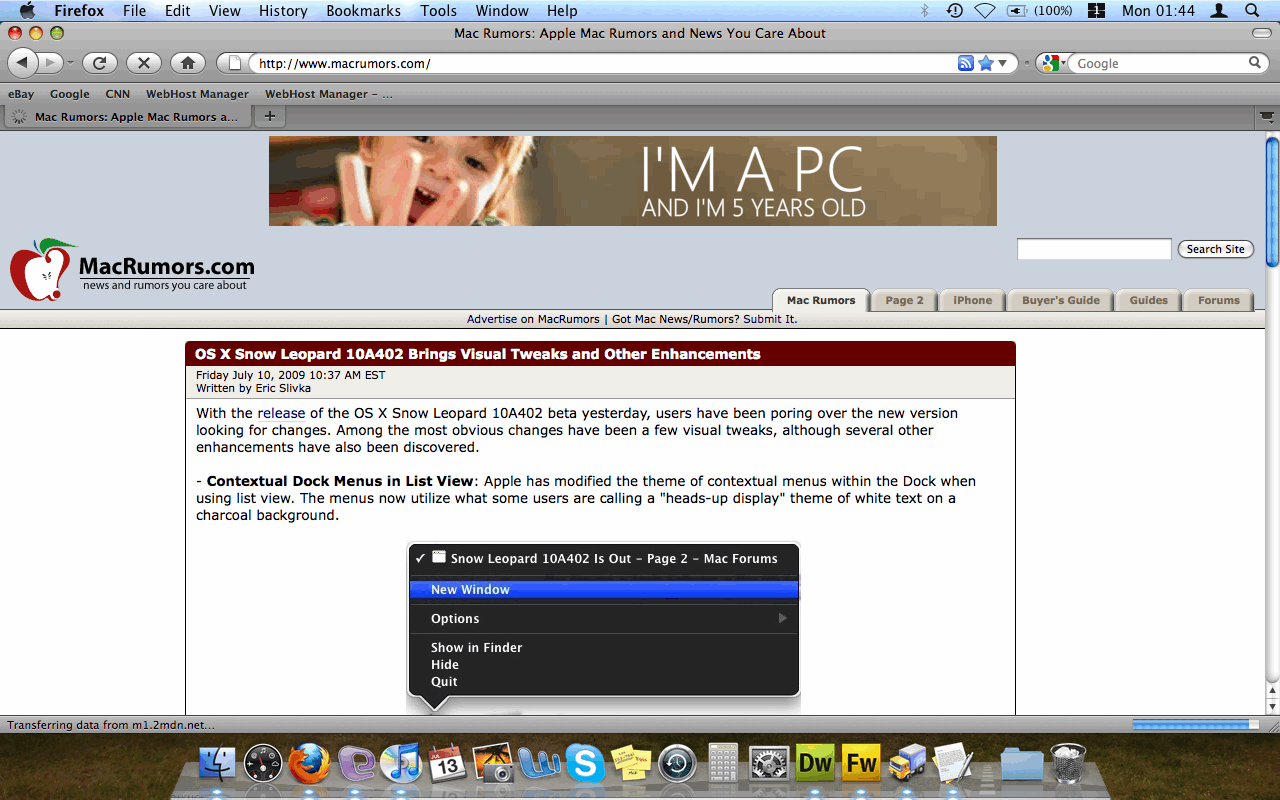
Task: Click the MacRumors.com logo
Action: (x=132, y=269)
